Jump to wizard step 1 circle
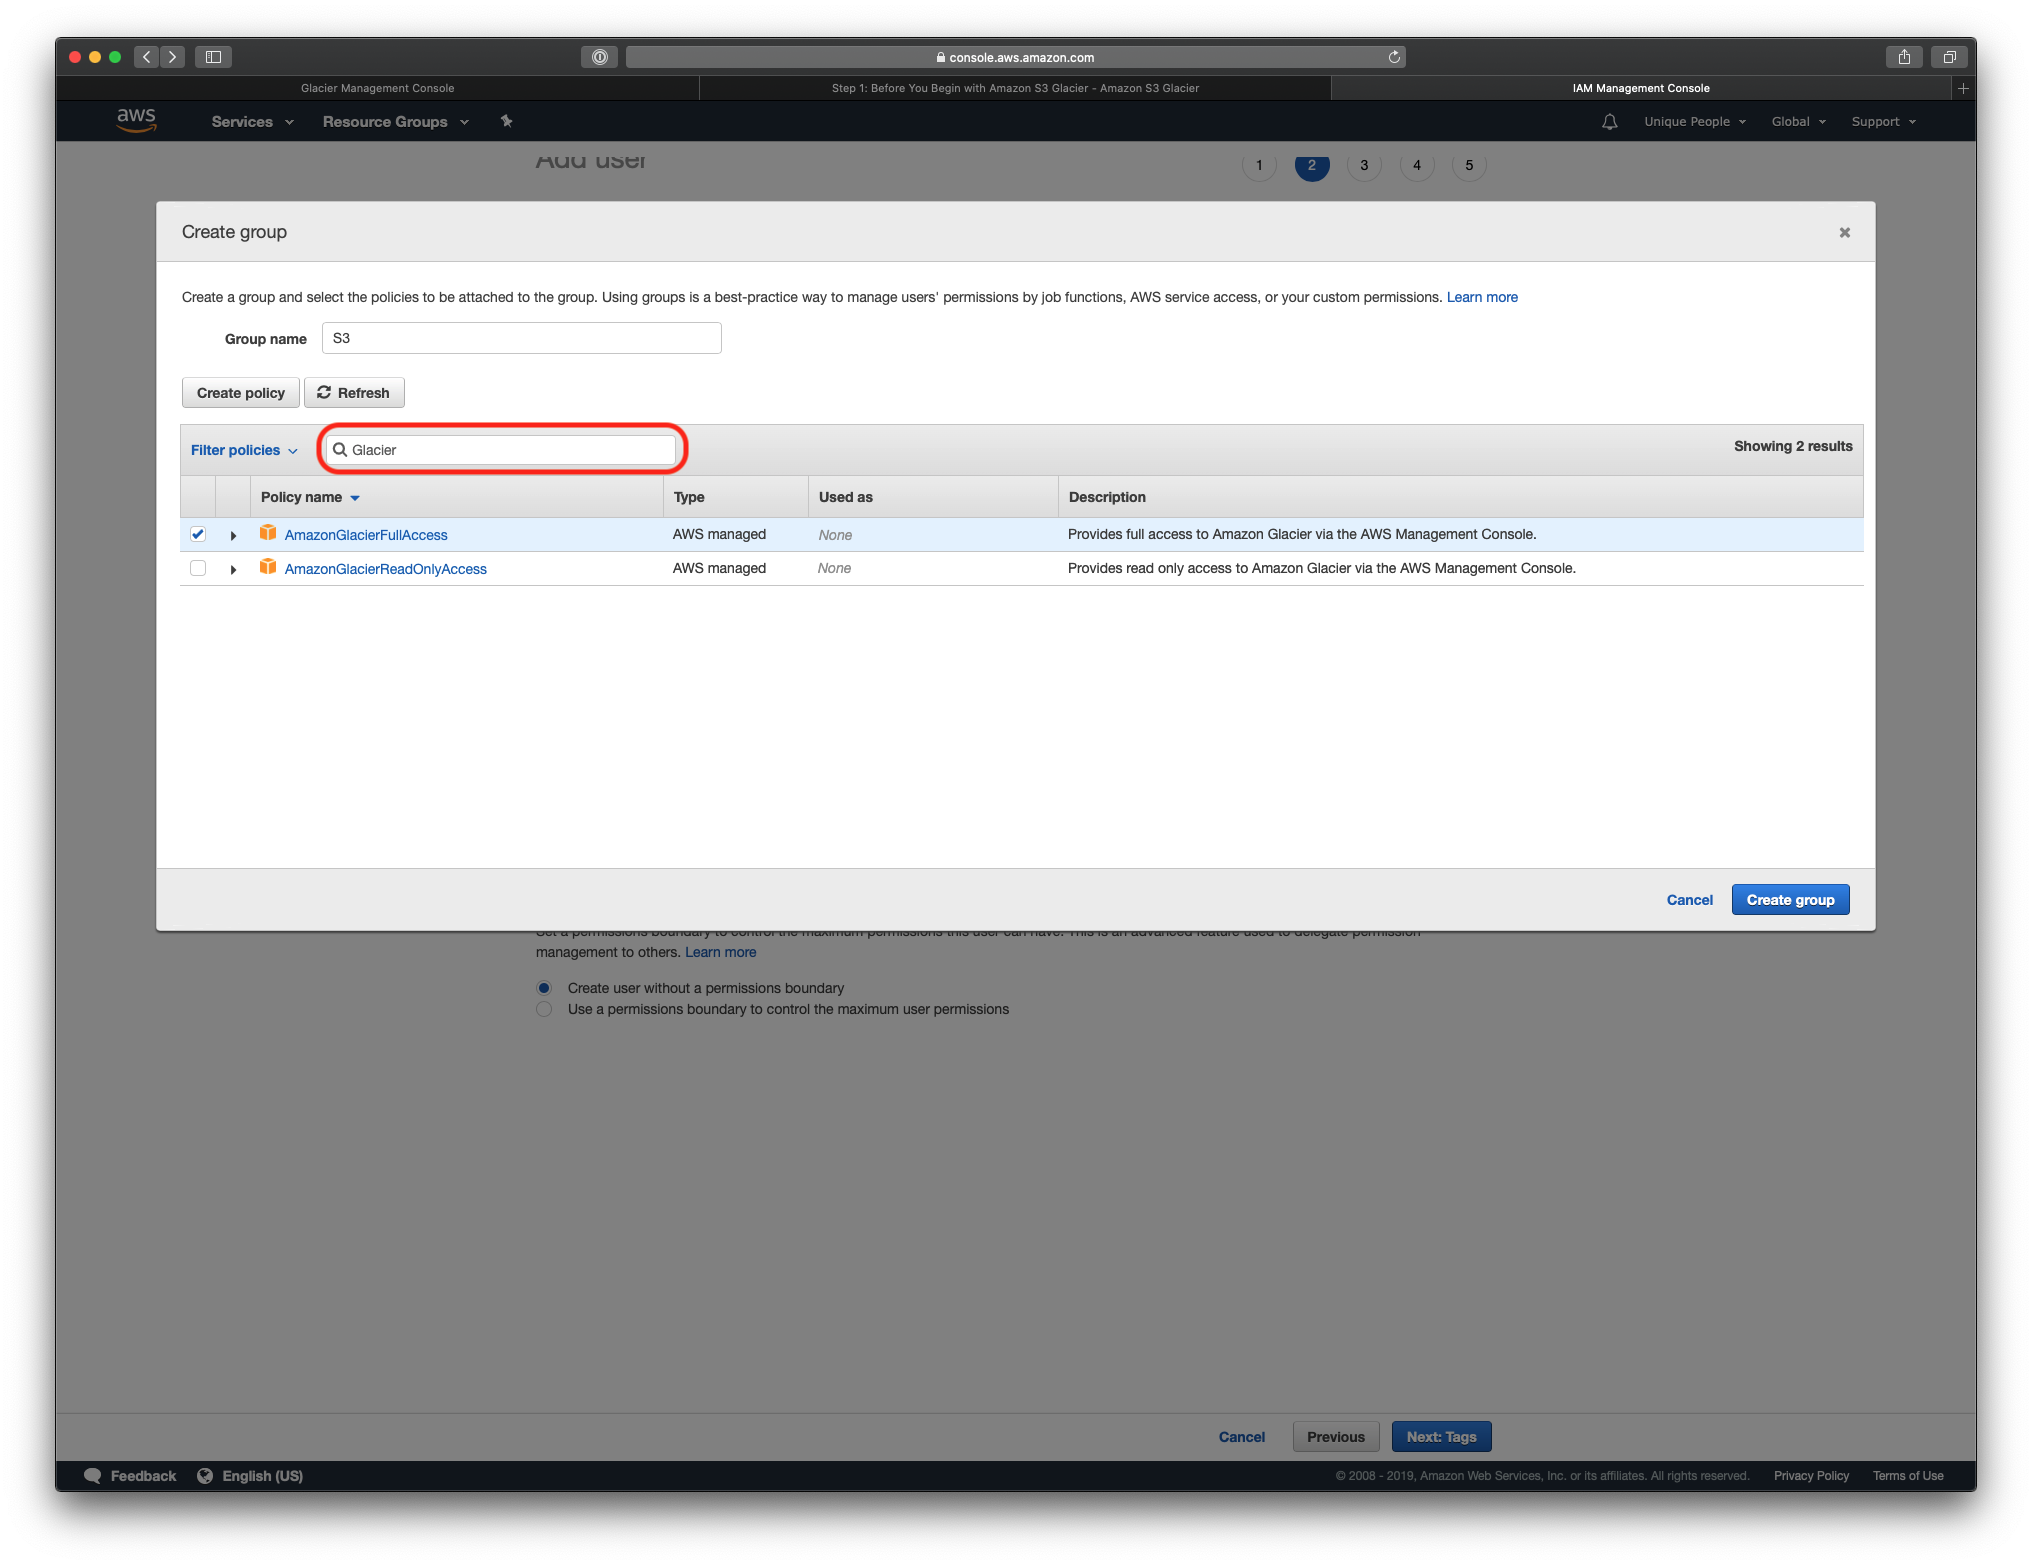Viewport: 2032px width, 1565px height. coord(1259,165)
